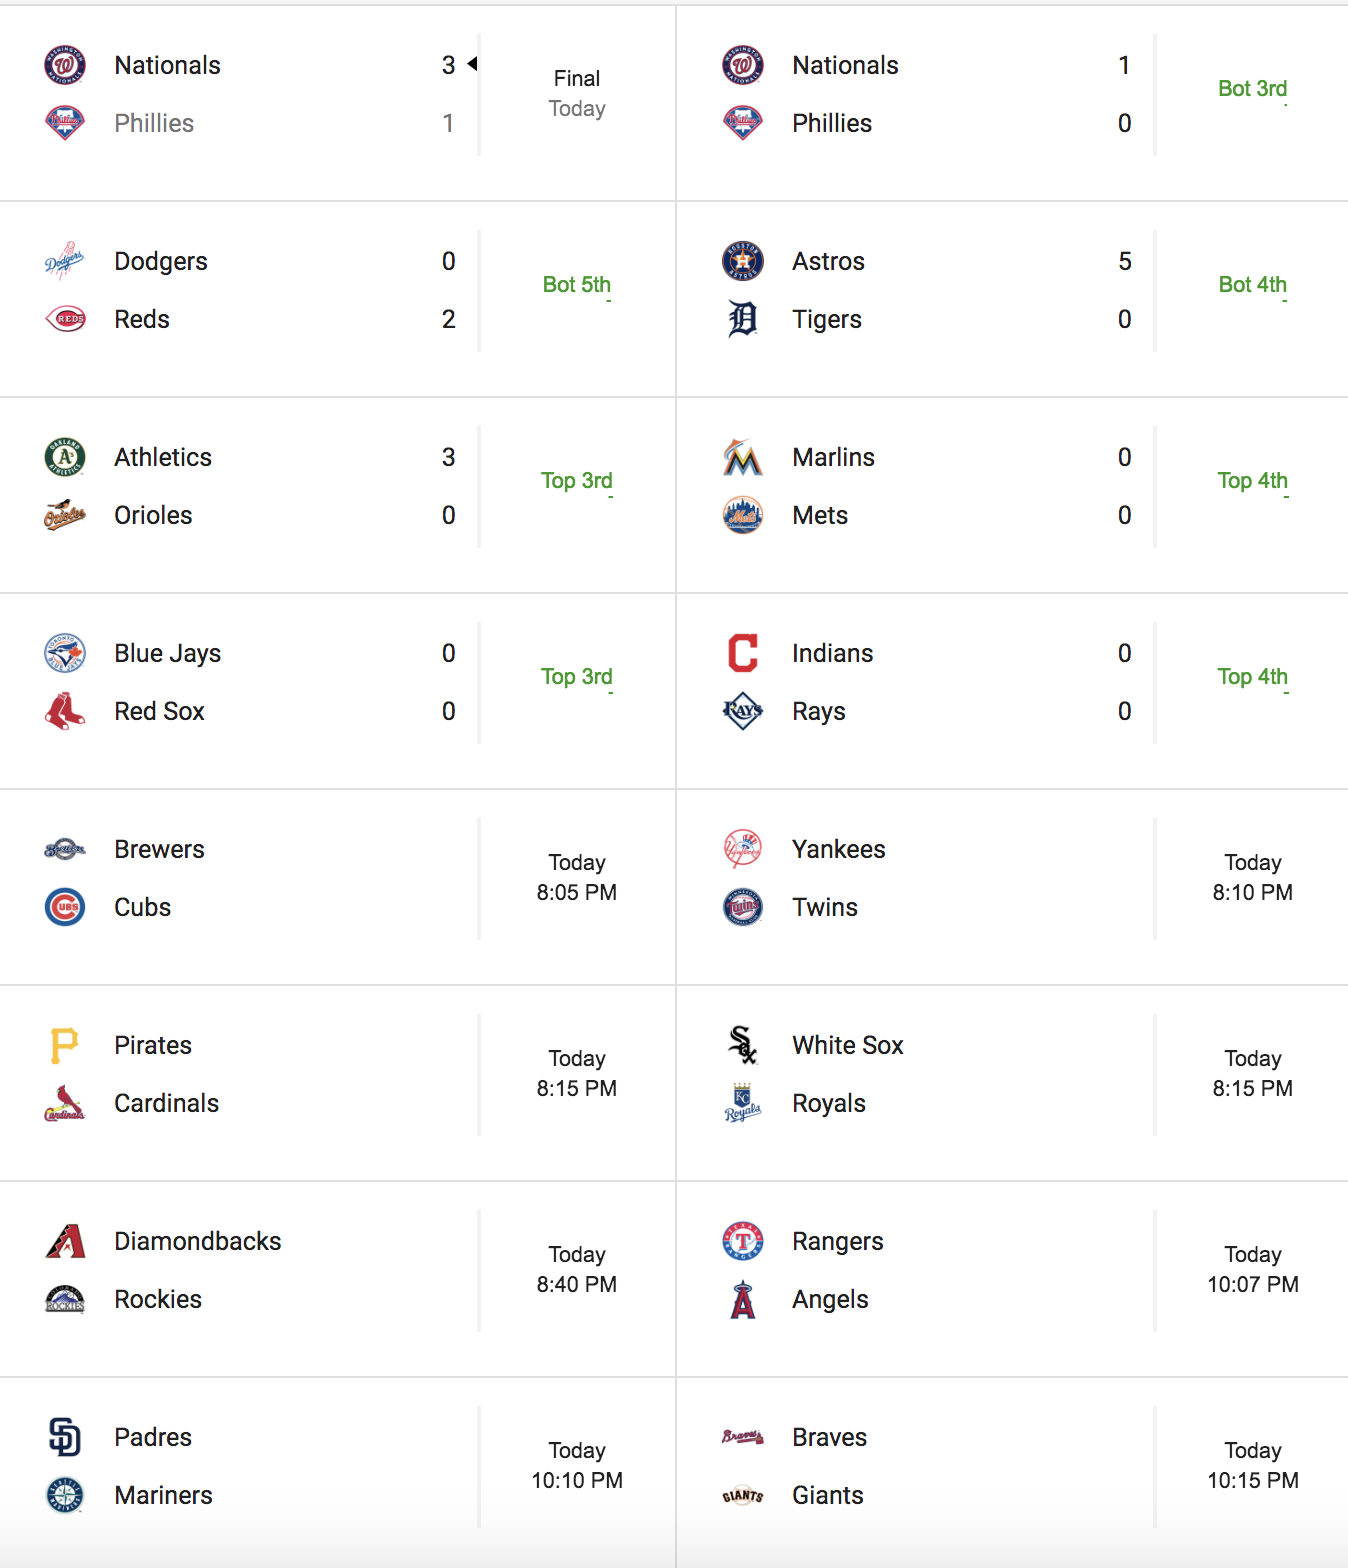This screenshot has width=1348, height=1568.
Task: Click the Mariners team name
Action: click(163, 1495)
